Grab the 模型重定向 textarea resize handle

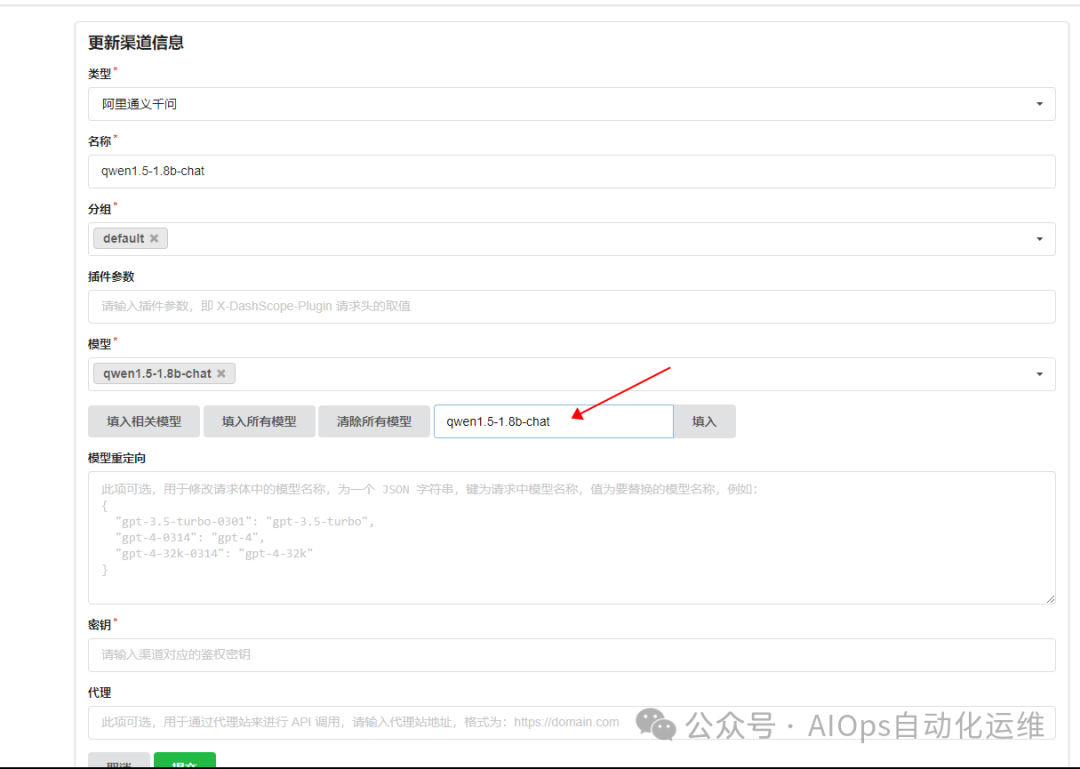[1050, 599]
